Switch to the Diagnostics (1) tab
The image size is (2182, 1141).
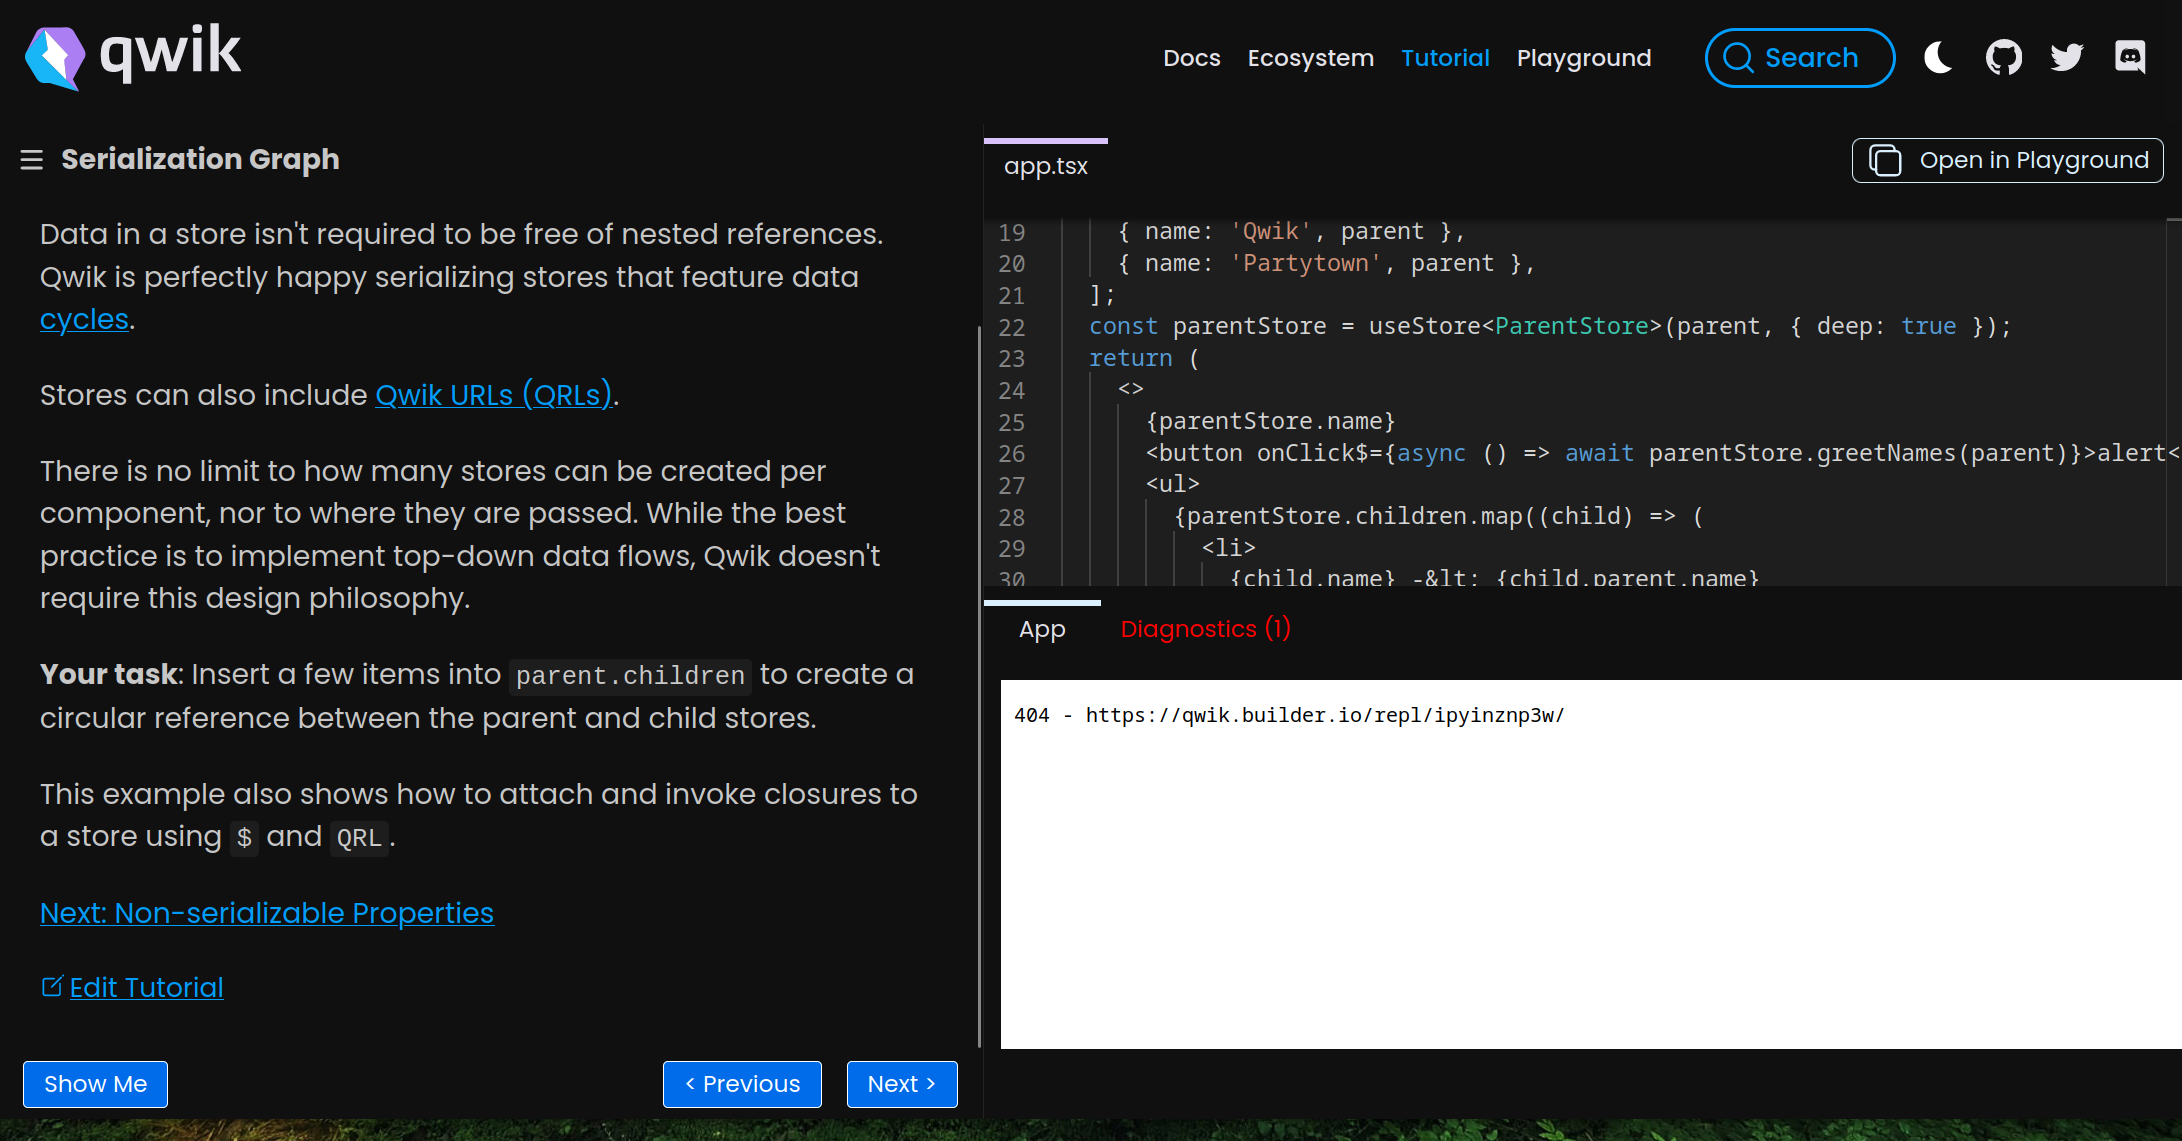(1205, 629)
